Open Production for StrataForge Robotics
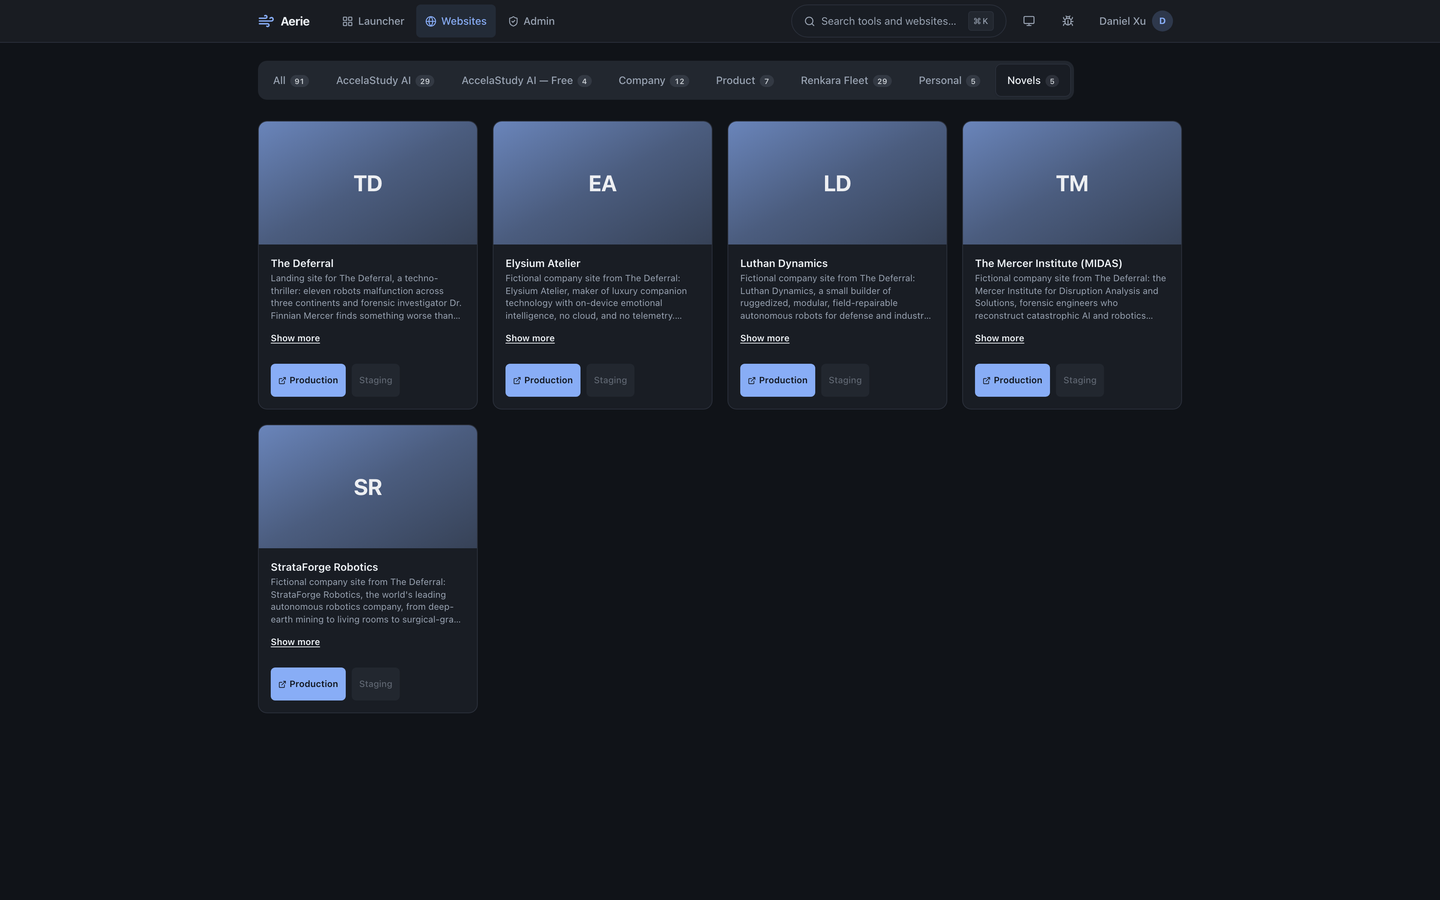This screenshot has height=900, width=1440. pyautogui.click(x=308, y=684)
